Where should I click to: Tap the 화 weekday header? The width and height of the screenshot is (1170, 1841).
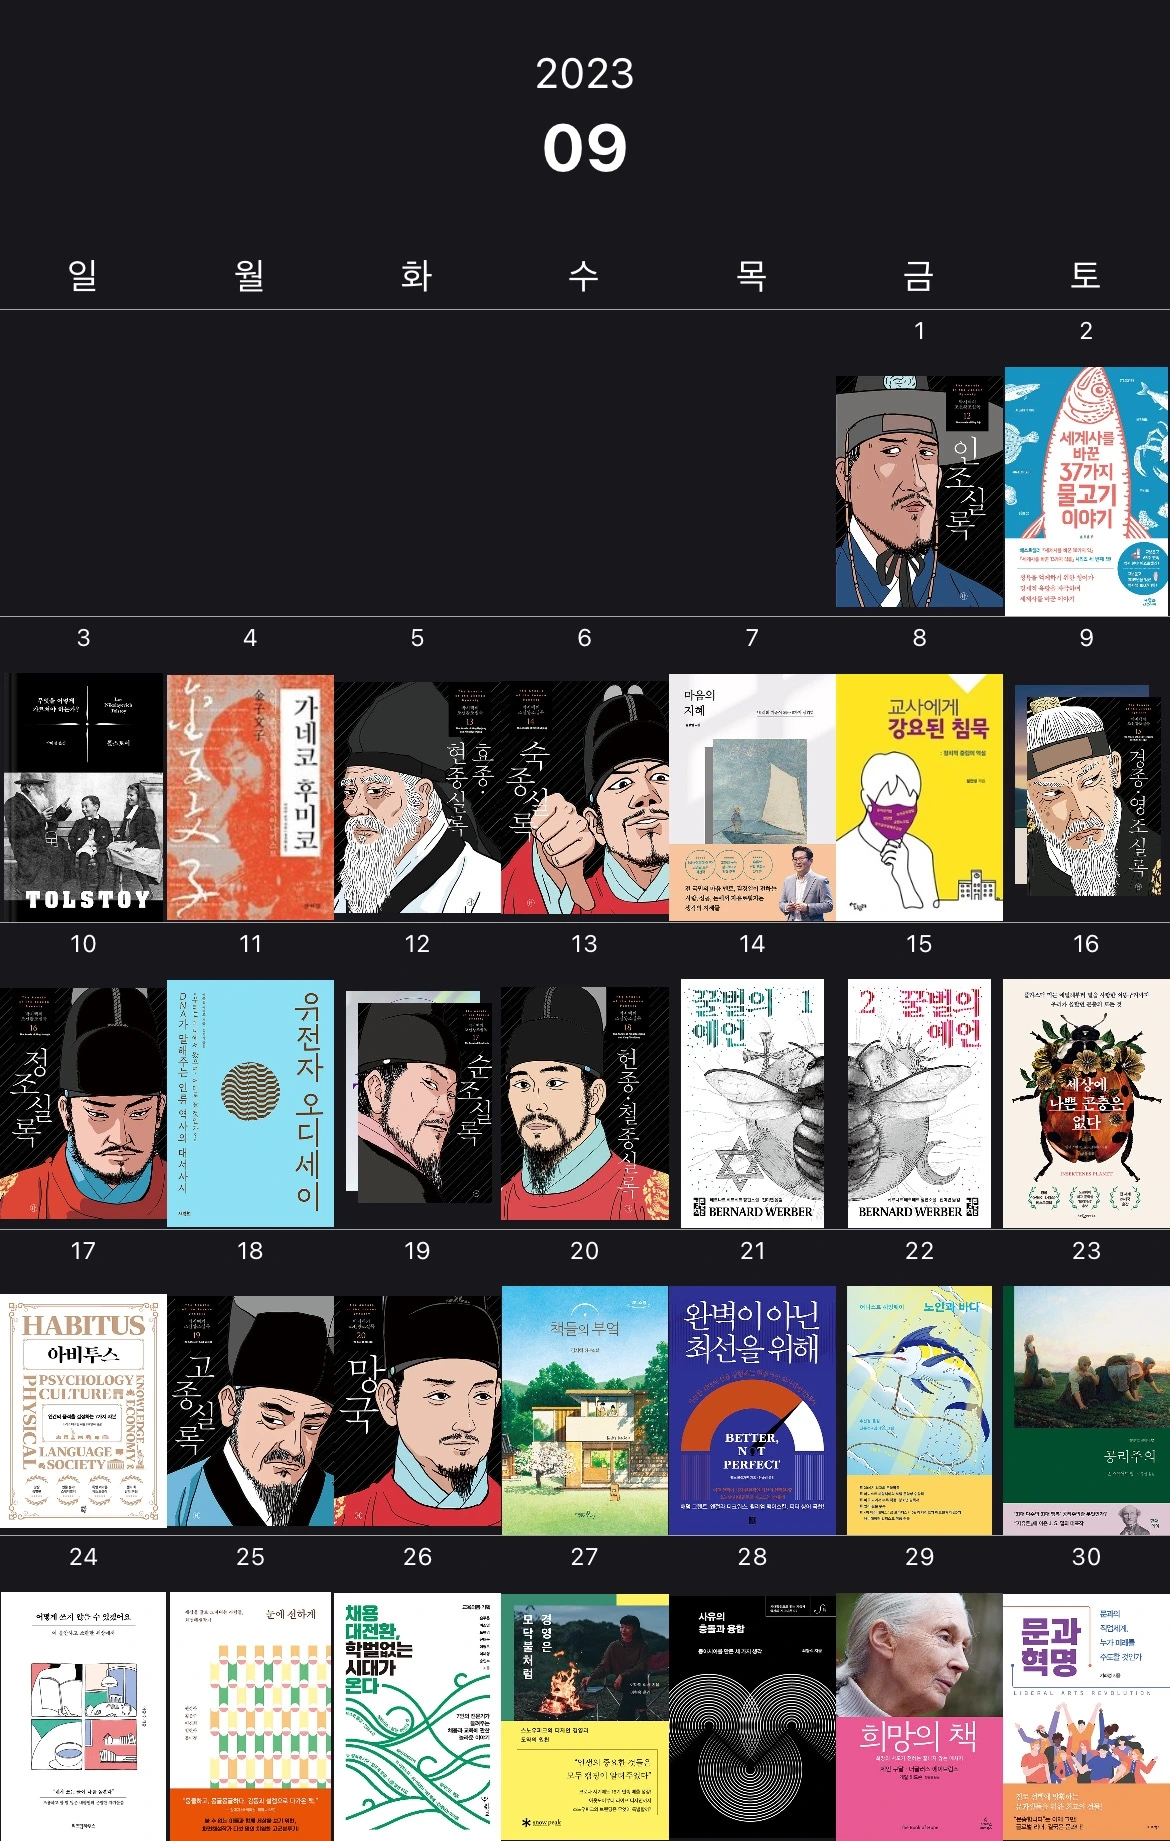tap(417, 275)
